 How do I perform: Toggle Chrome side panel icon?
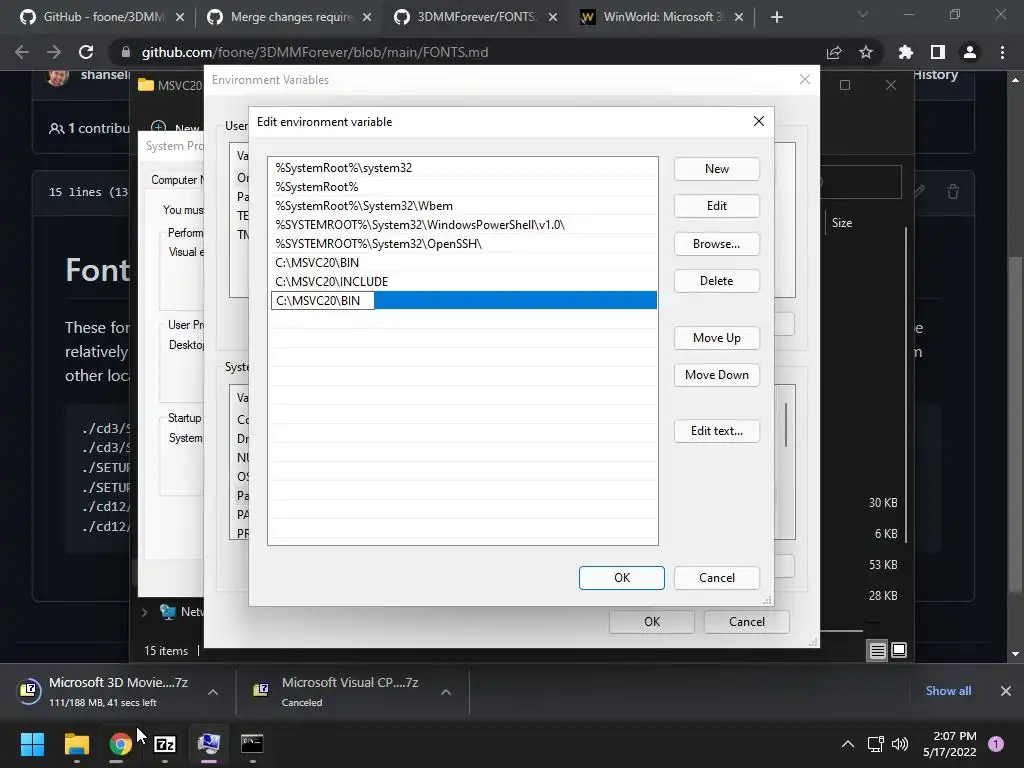938,52
